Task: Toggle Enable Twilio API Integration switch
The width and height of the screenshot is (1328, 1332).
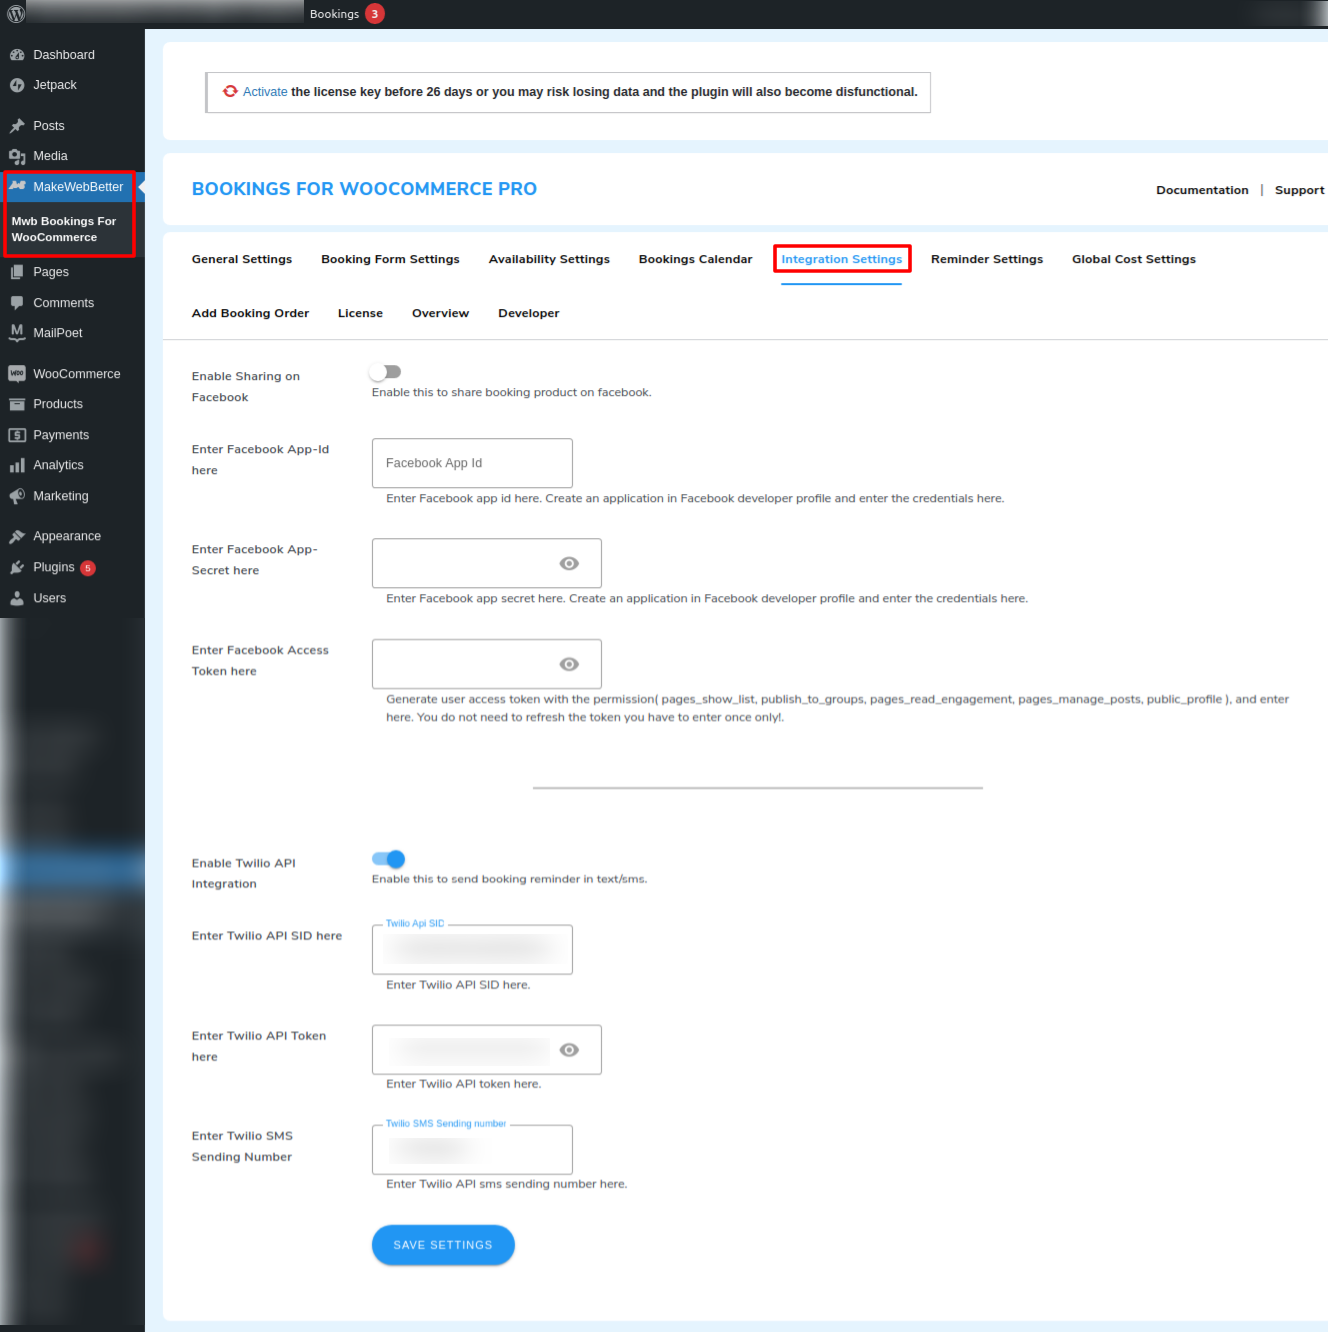Action: pyautogui.click(x=388, y=859)
